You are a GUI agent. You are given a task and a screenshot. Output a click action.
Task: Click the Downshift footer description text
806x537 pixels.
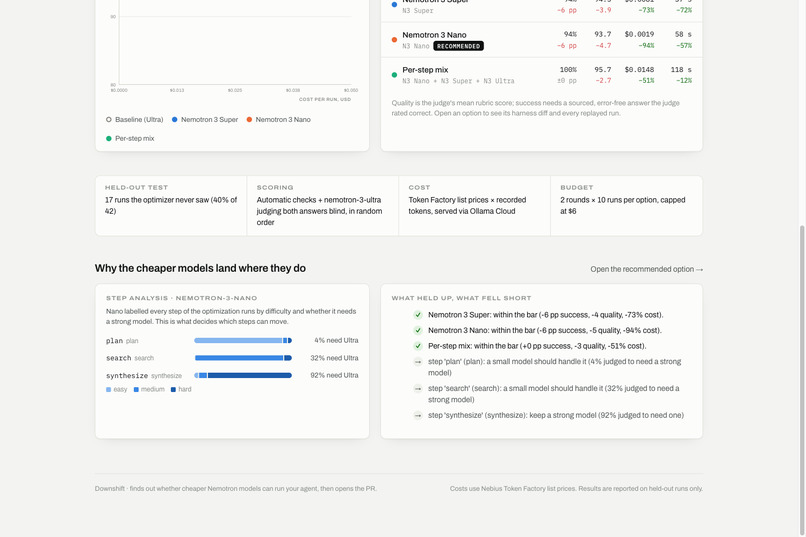point(235,489)
